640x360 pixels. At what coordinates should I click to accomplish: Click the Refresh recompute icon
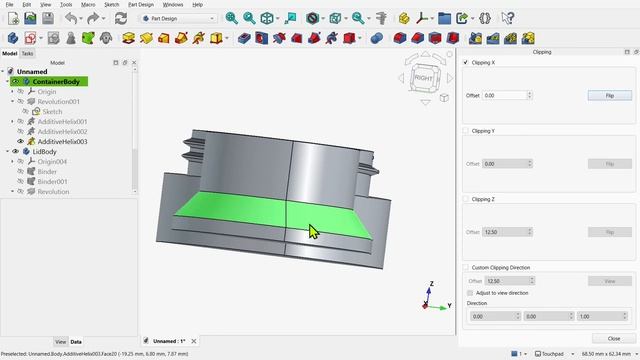click(121, 18)
